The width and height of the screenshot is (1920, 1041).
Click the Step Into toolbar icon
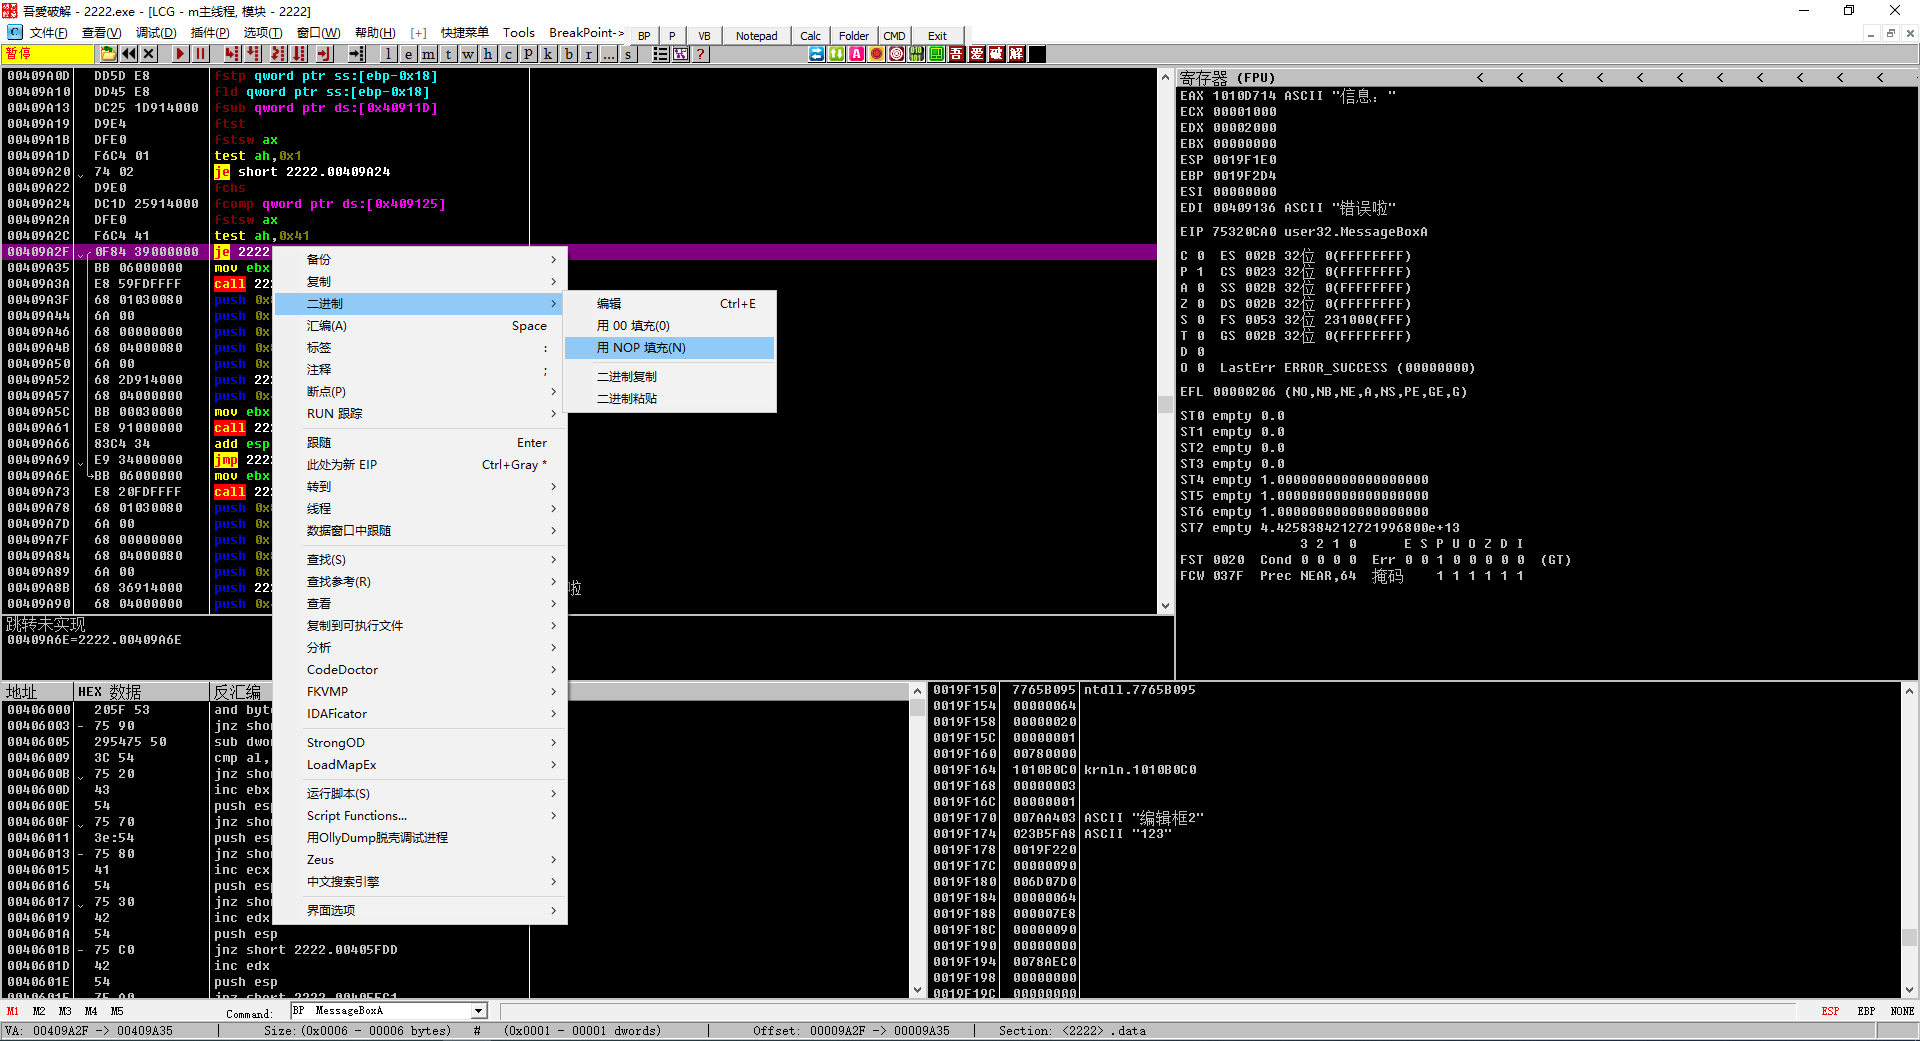pos(232,54)
